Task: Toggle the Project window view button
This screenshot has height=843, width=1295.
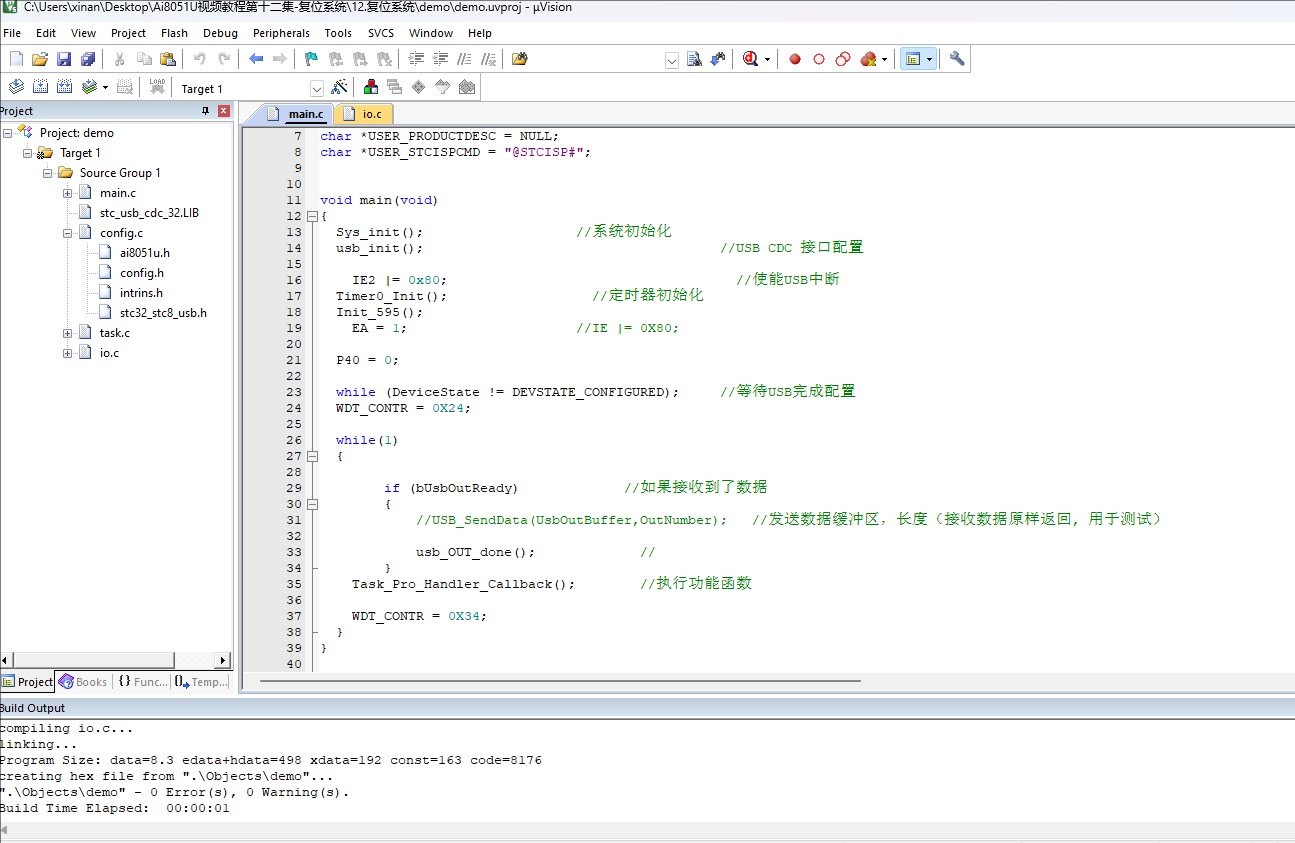Action: click(x=912, y=59)
